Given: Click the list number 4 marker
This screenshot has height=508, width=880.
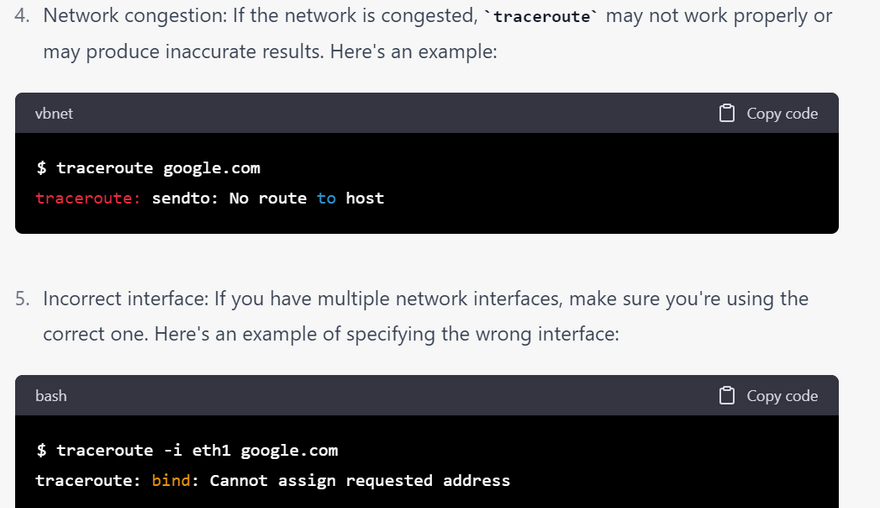Looking at the screenshot, I should pos(24,16).
